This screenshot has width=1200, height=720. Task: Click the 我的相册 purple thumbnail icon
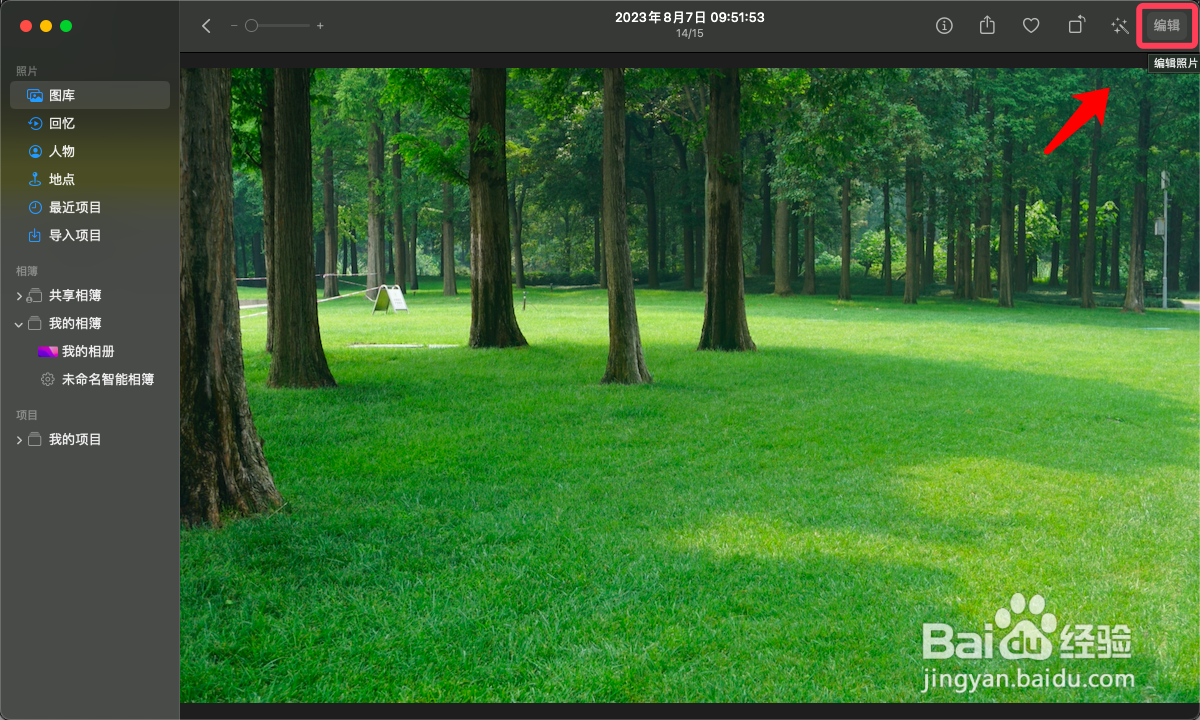[x=48, y=352]
